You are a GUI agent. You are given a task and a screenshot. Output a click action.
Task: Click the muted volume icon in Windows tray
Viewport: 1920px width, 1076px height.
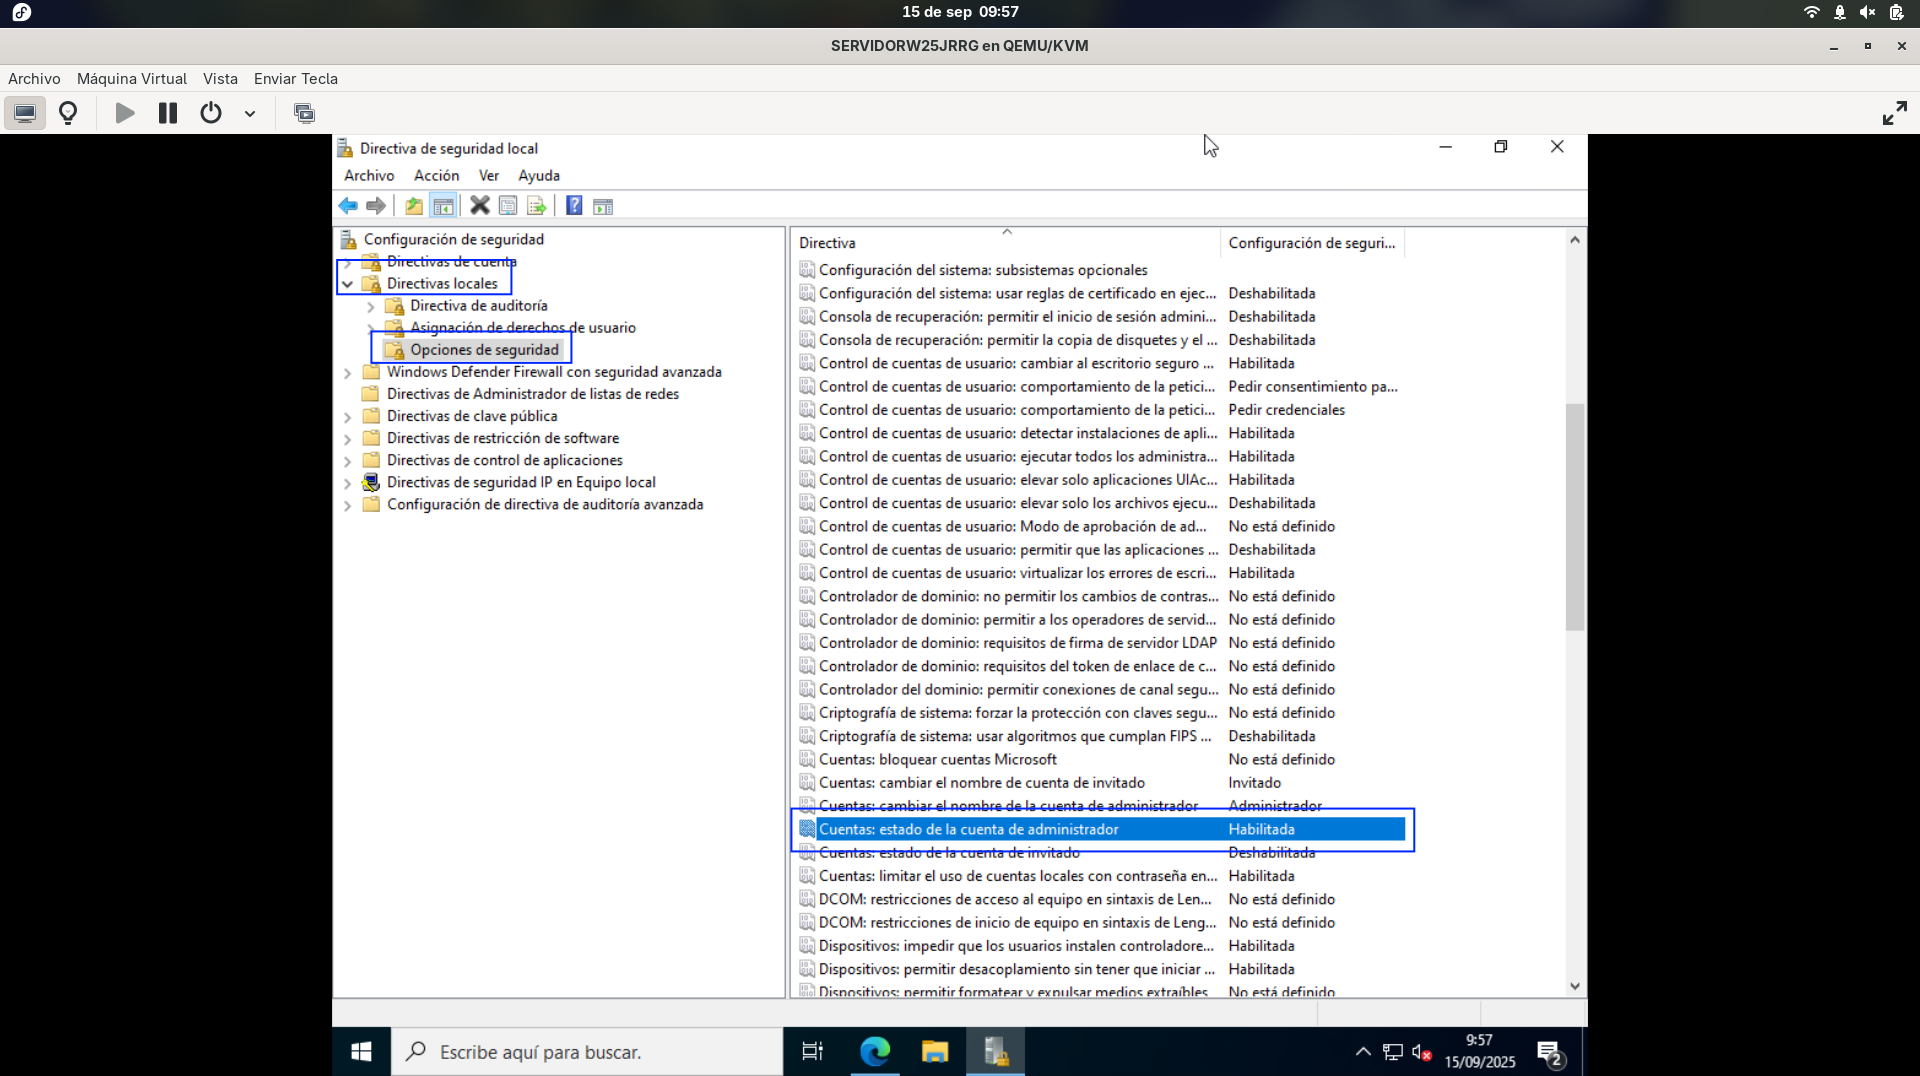click(1422, 1052)
